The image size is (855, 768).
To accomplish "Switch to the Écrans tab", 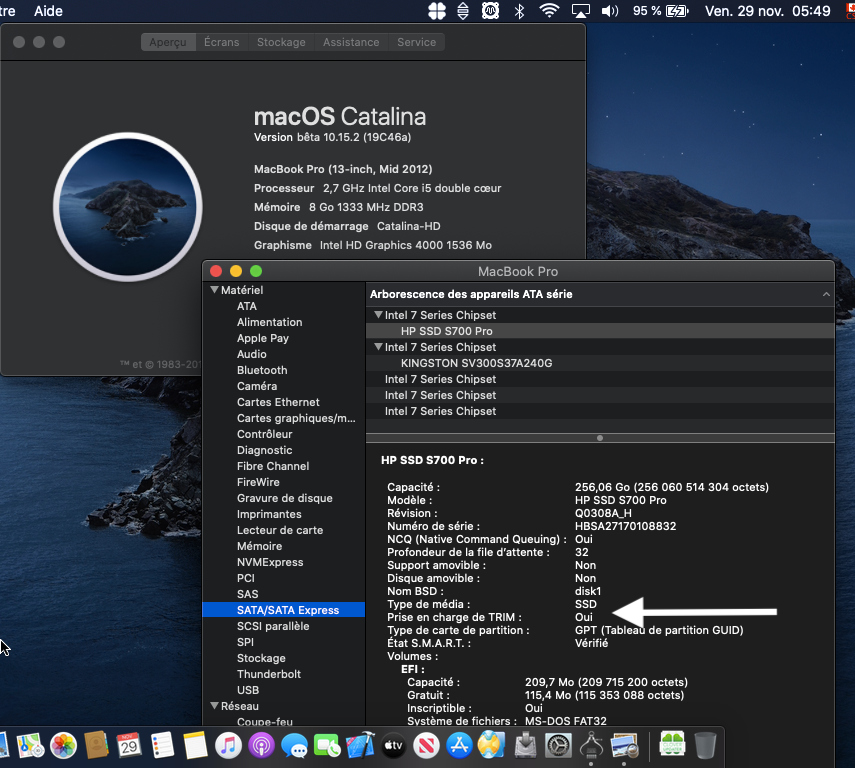I will (x=221, y=42).
